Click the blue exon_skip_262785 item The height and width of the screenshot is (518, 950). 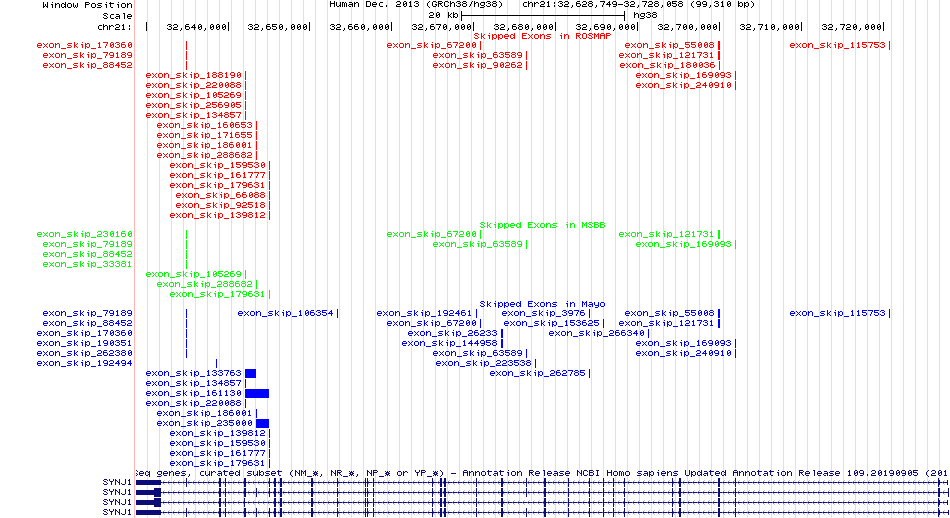tap(537, 373)
